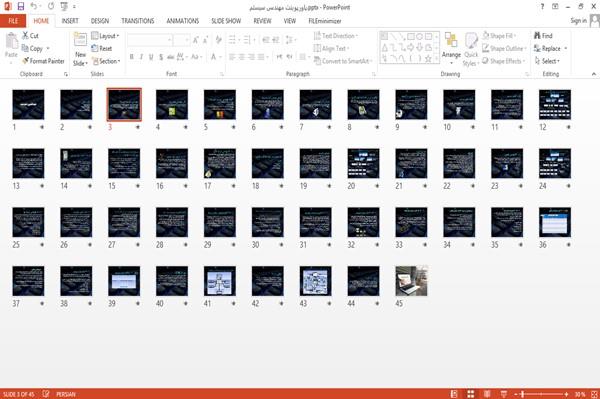The height and width of the screenshot is (399, 600).
Task: Select slide 12 thumbnail with diagram
Action: (x=555, y=104)
